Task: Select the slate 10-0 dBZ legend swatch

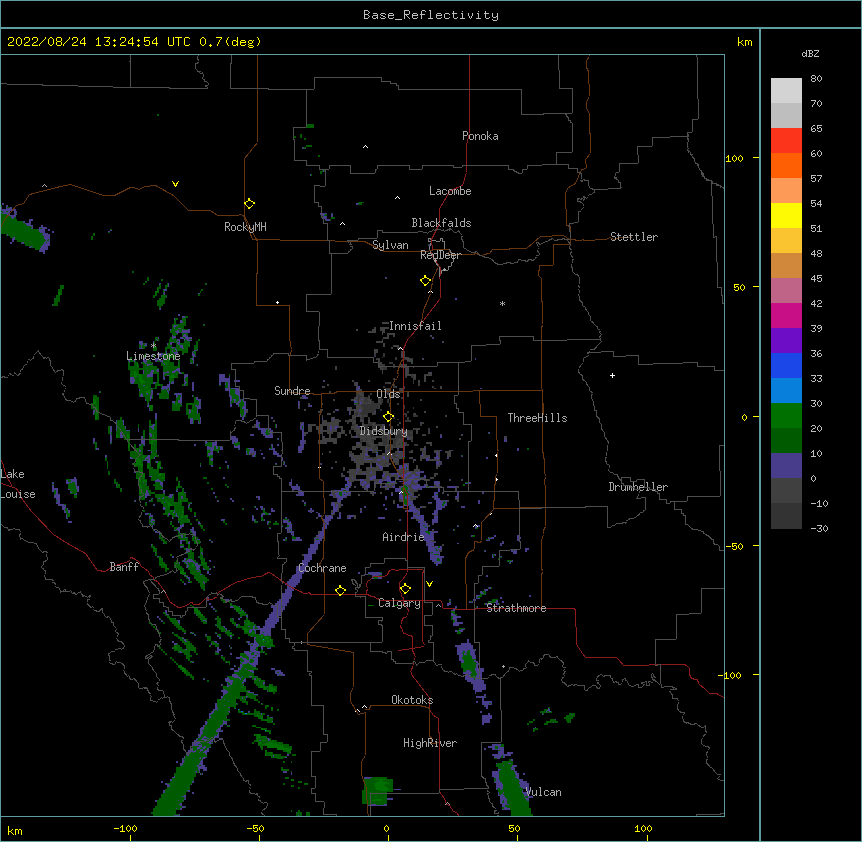Action: pos(786,466)
